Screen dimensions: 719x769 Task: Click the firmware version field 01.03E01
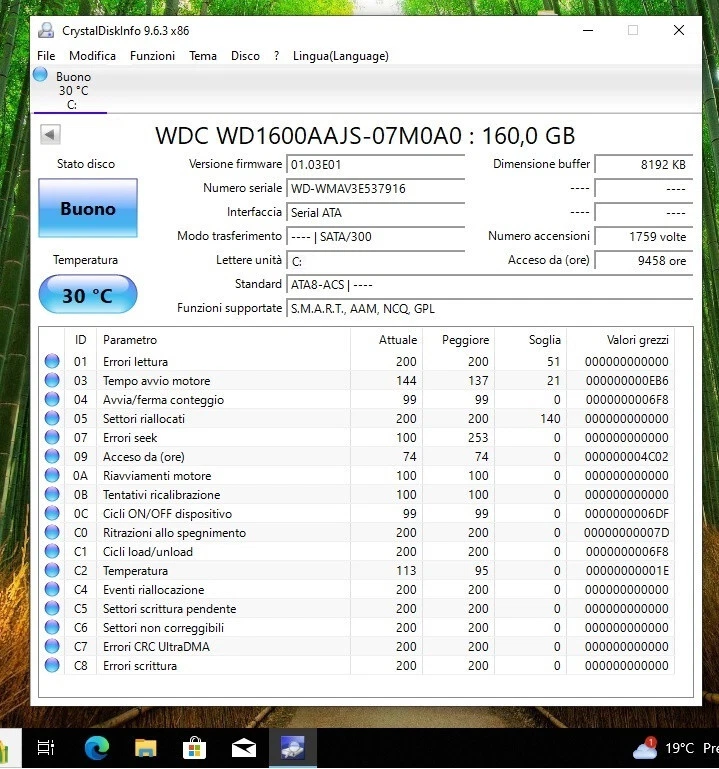[x=375, y=164]
